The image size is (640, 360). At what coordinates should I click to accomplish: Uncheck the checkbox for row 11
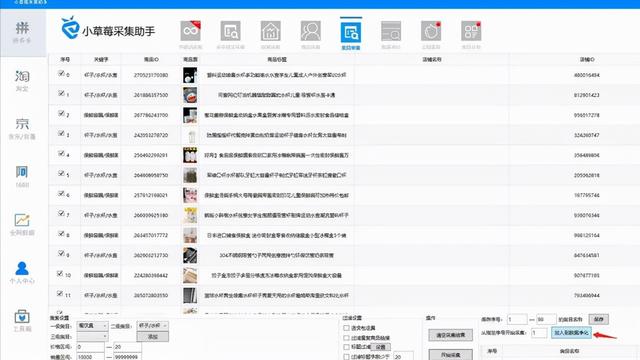[60, 293]
